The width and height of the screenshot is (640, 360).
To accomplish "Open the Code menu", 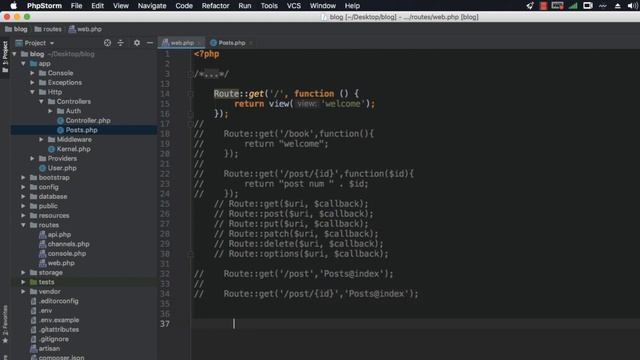I will (184, 6).
